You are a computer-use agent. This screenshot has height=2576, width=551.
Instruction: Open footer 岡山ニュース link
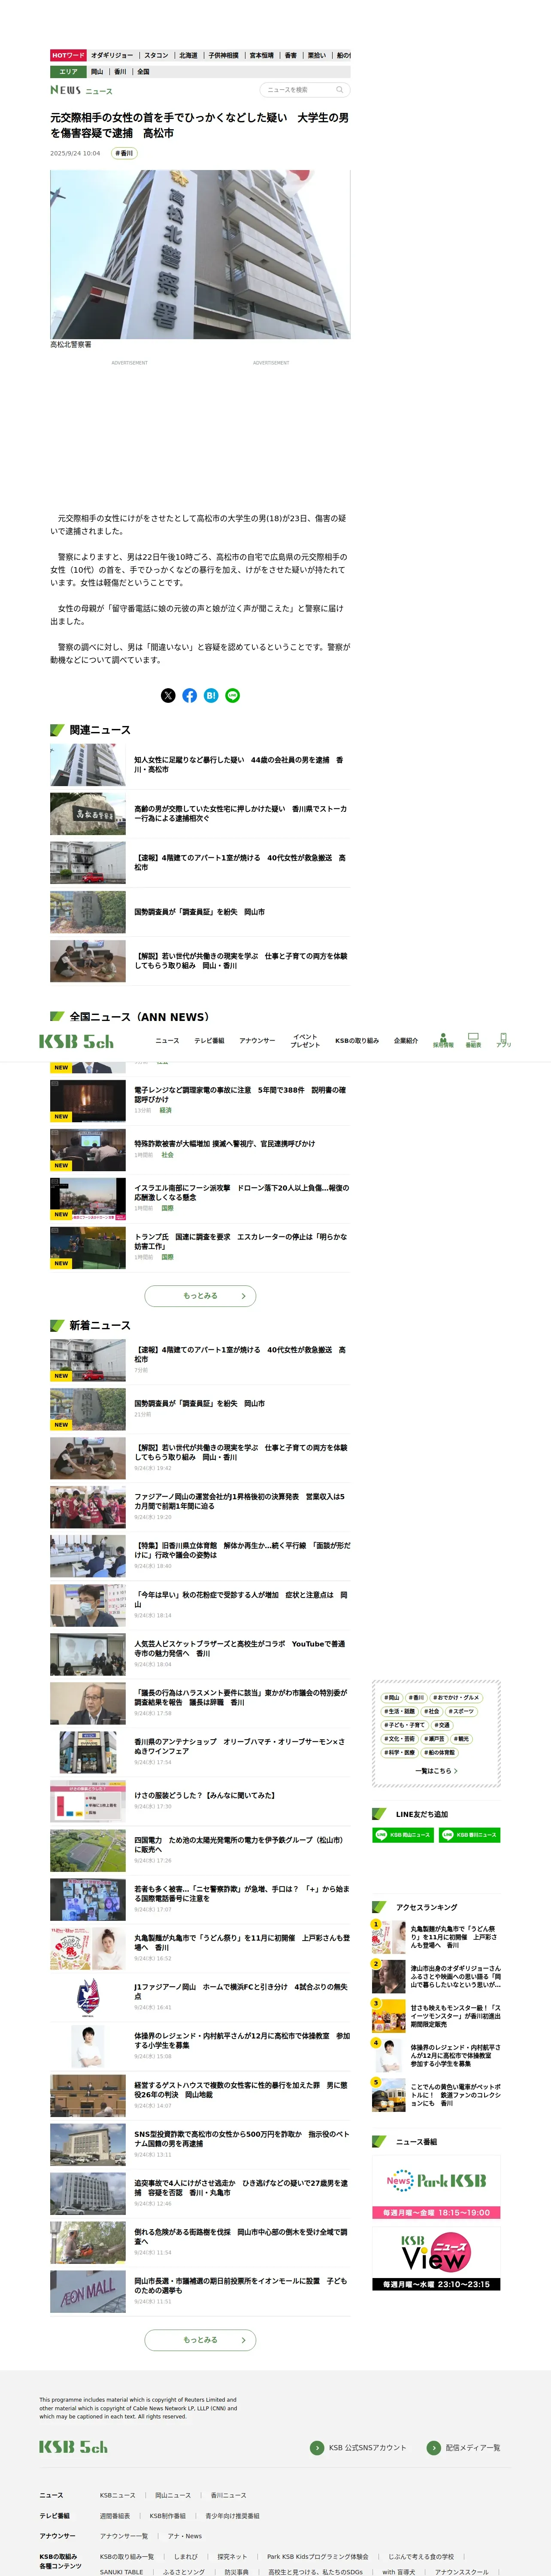pyautogui.click(x=173, y=2495)
